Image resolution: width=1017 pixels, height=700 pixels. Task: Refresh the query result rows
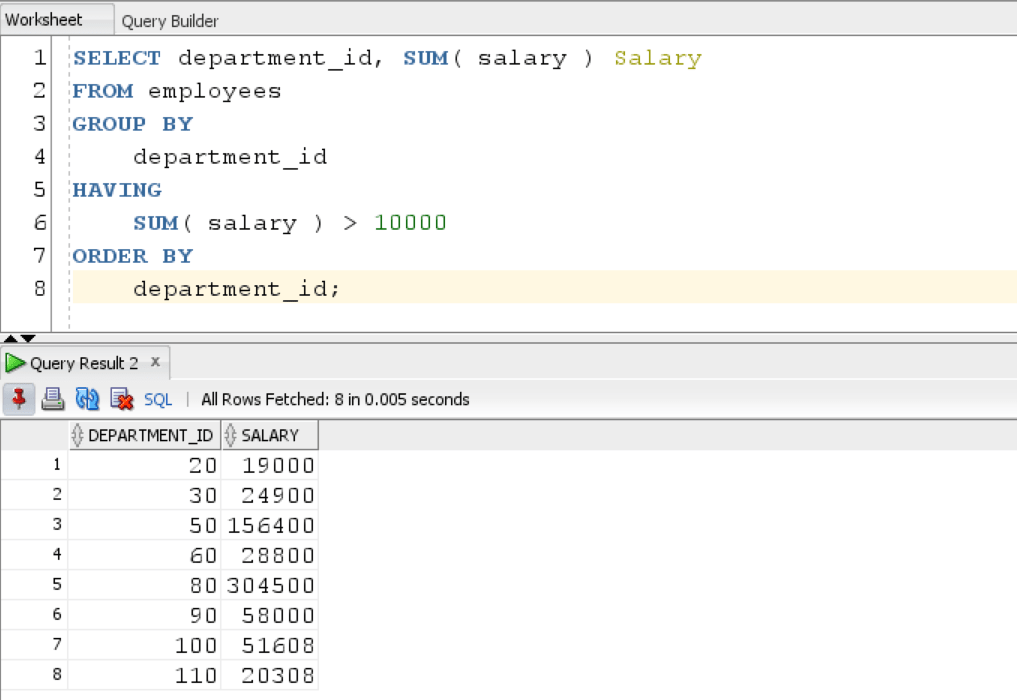87,399
